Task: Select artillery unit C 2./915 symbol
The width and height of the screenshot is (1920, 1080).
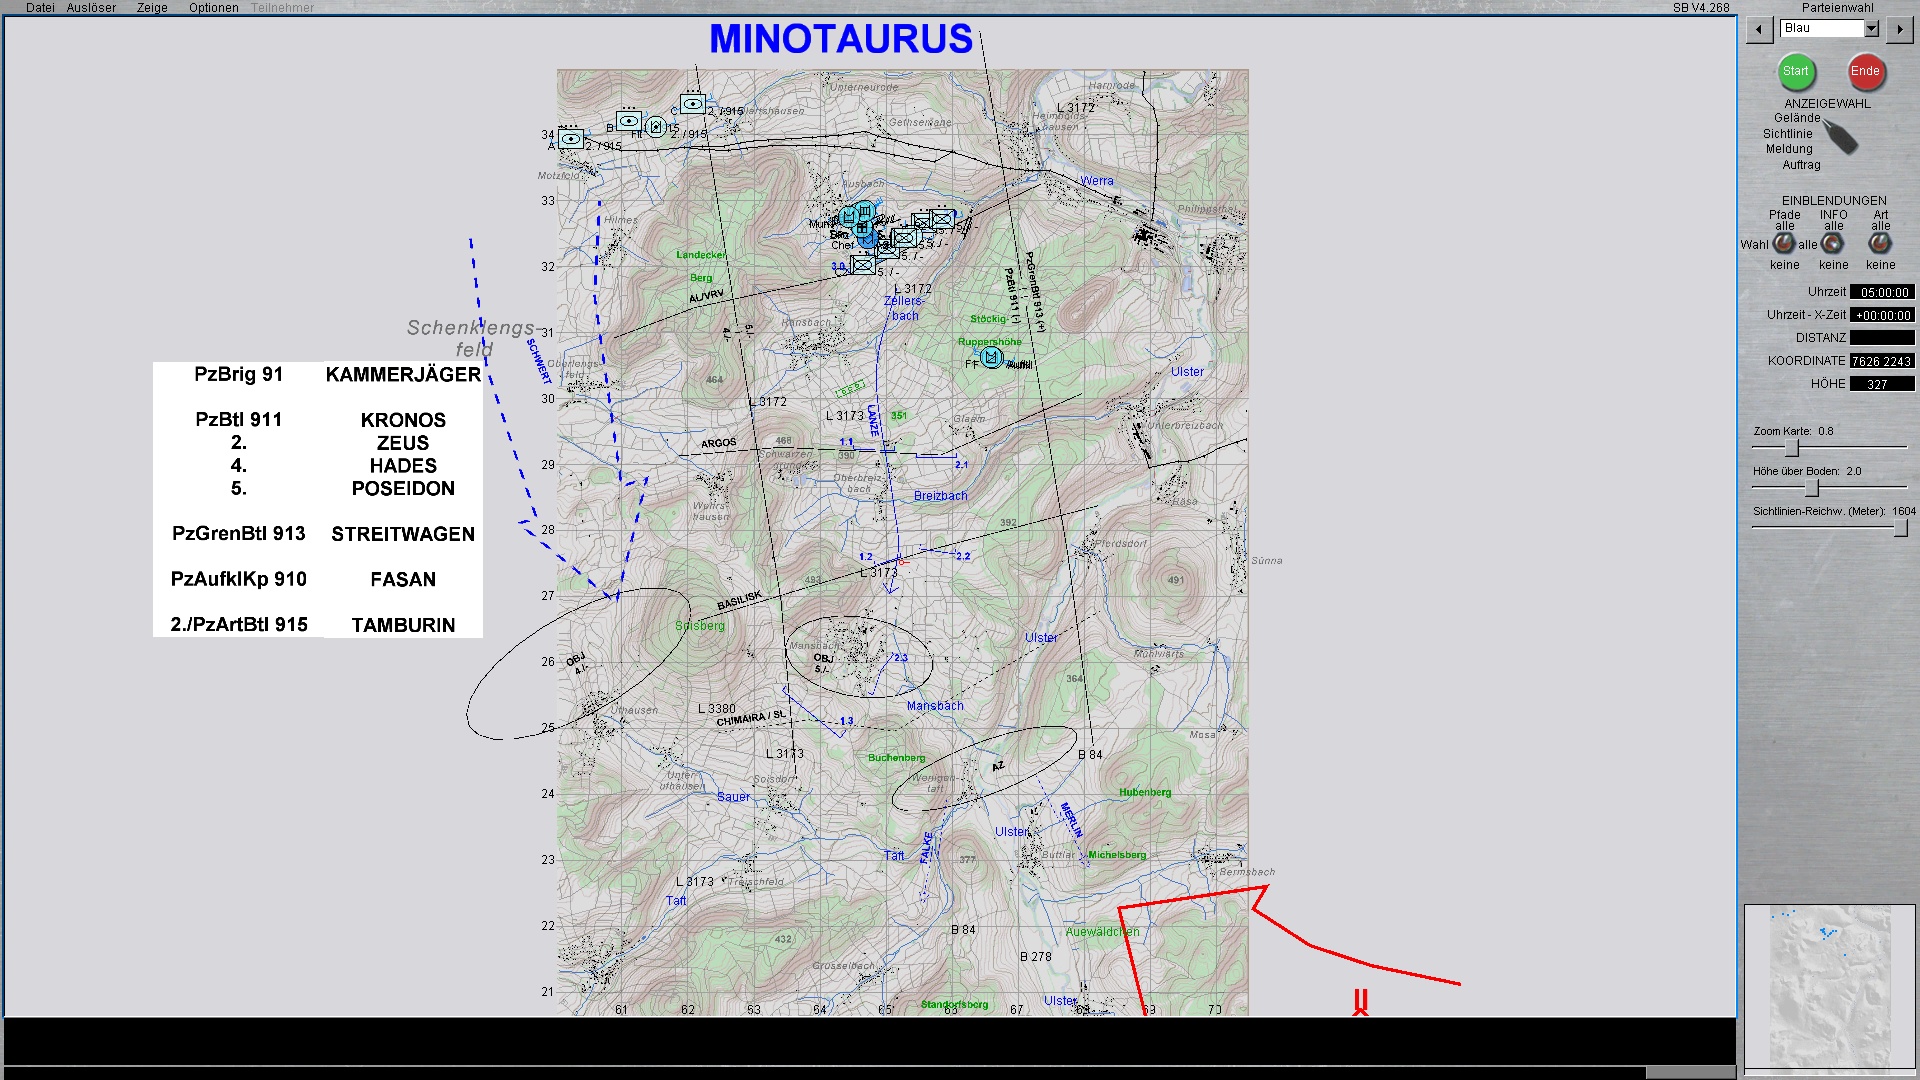Action: click(x=693, y=103)
